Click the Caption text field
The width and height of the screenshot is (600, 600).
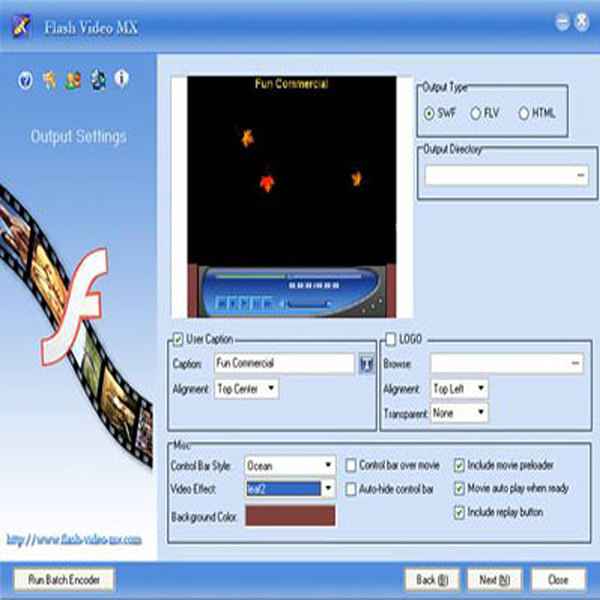[284, 363]
